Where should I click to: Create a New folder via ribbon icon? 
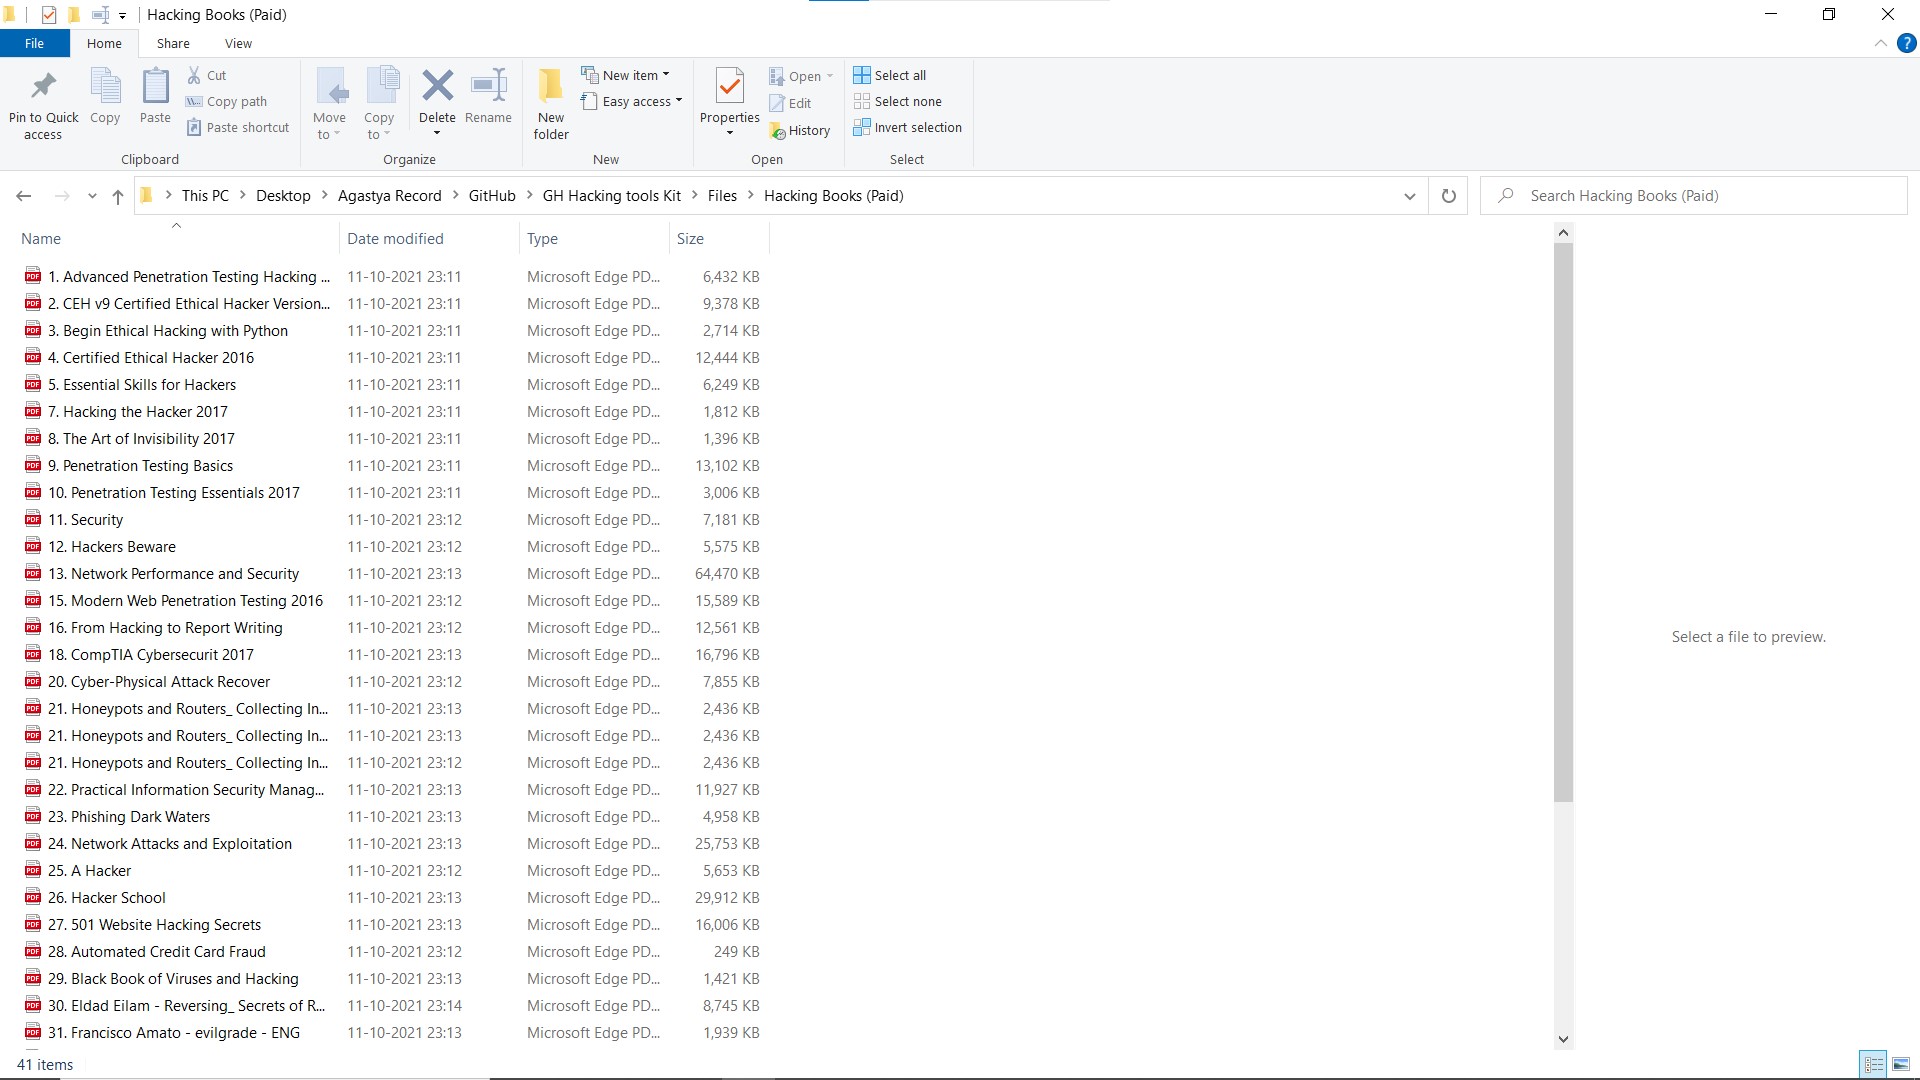click(551, 88)
